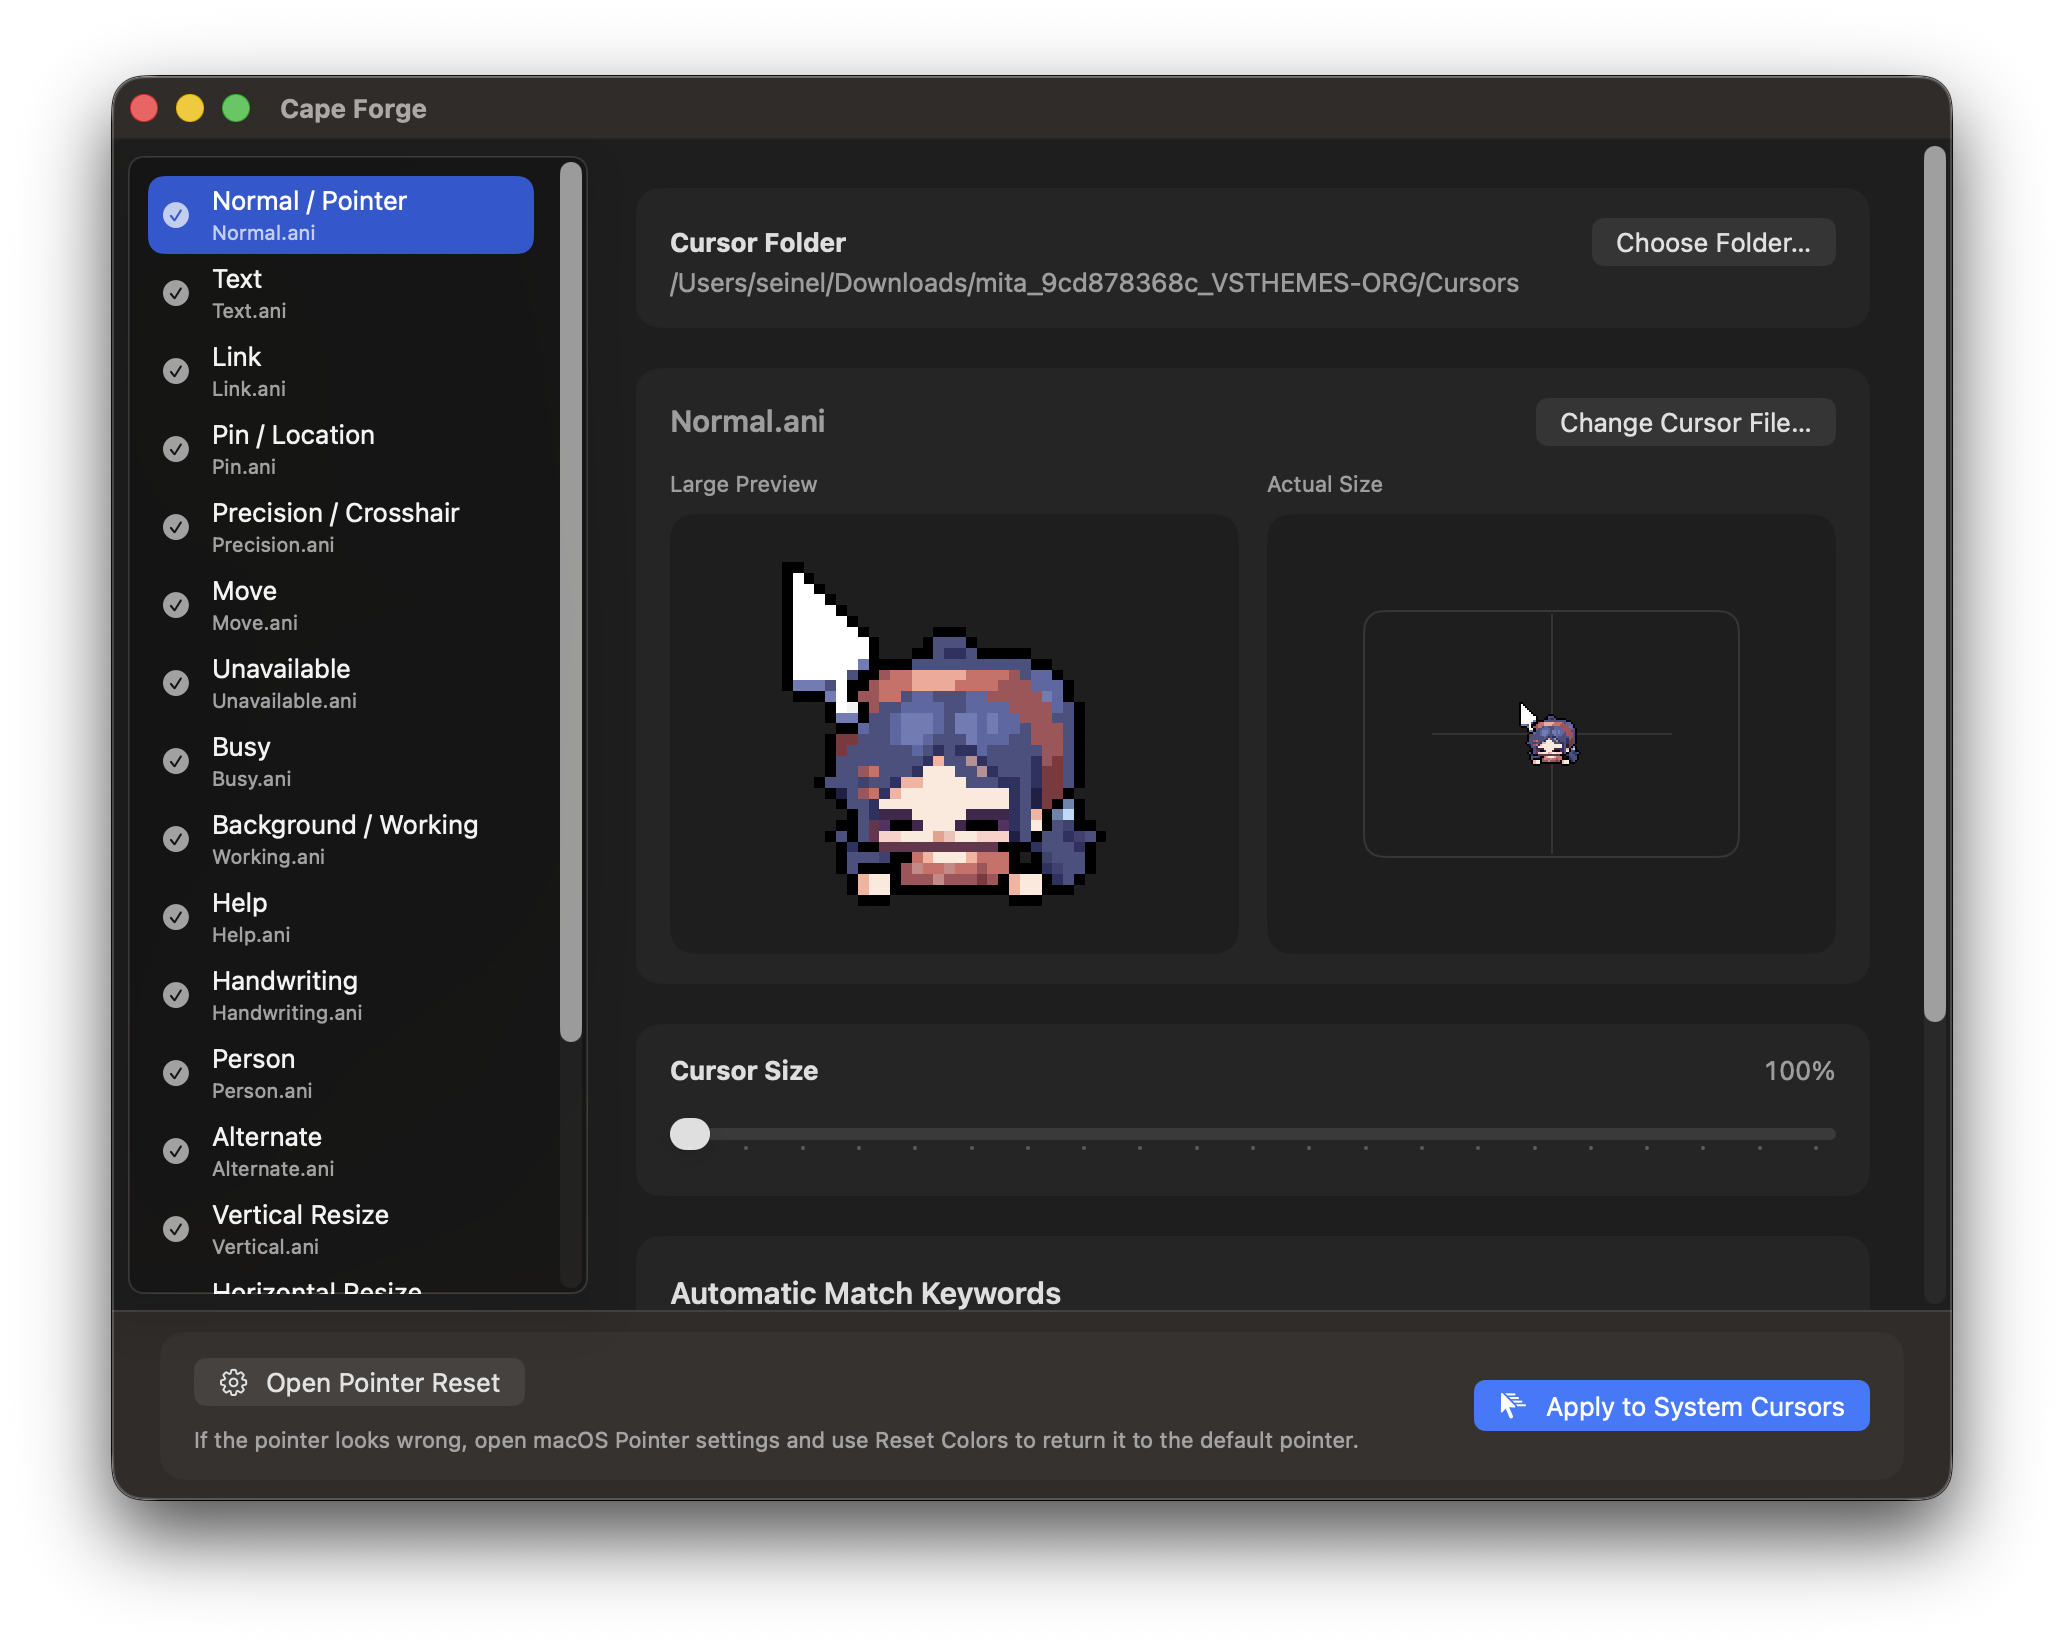Screen dimensions: 2064x1648
Task: Click the green zoom window button
Action: point(236,108)
